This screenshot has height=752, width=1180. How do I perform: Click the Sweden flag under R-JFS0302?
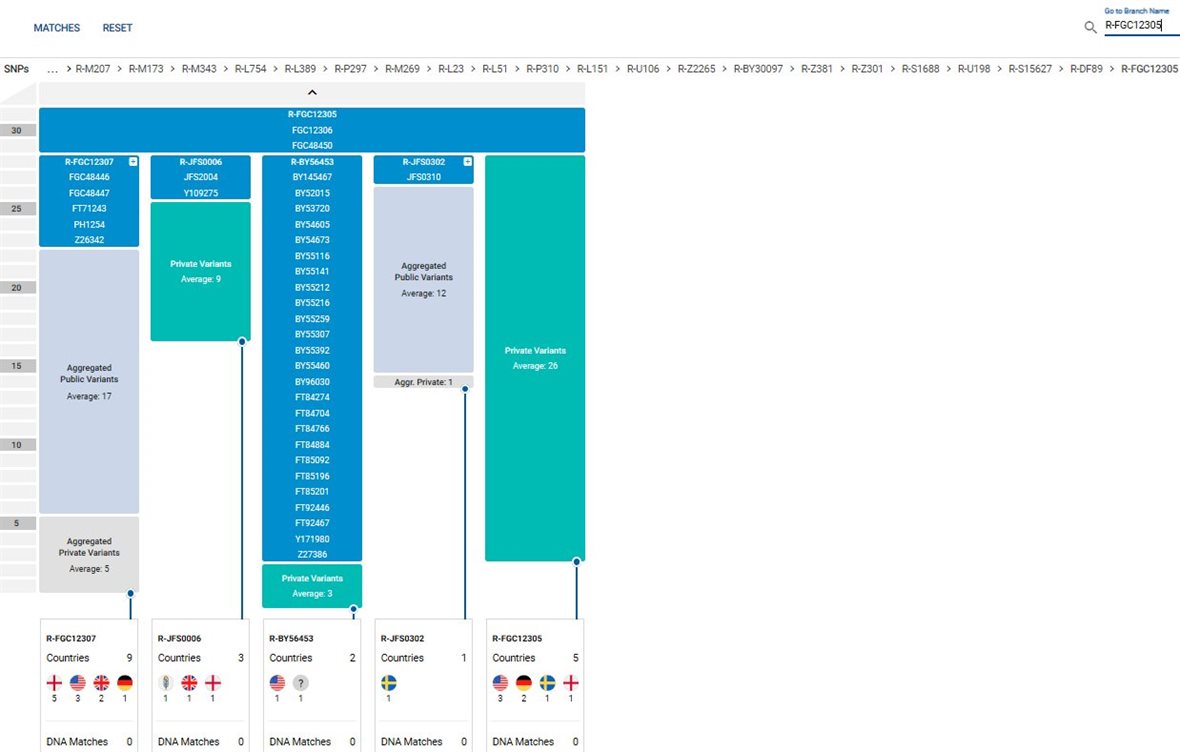tap(389, 683)
